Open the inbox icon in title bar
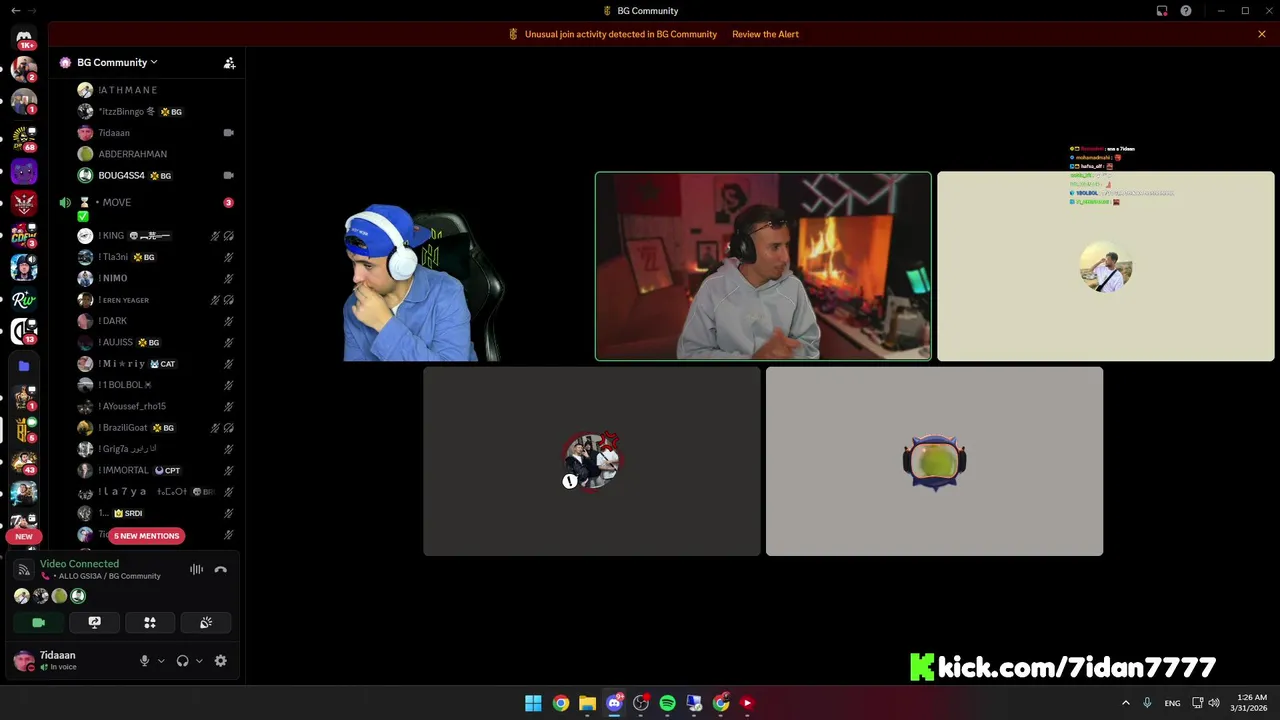Viewport: 1280px width, 720px height. pos(1162,11)
